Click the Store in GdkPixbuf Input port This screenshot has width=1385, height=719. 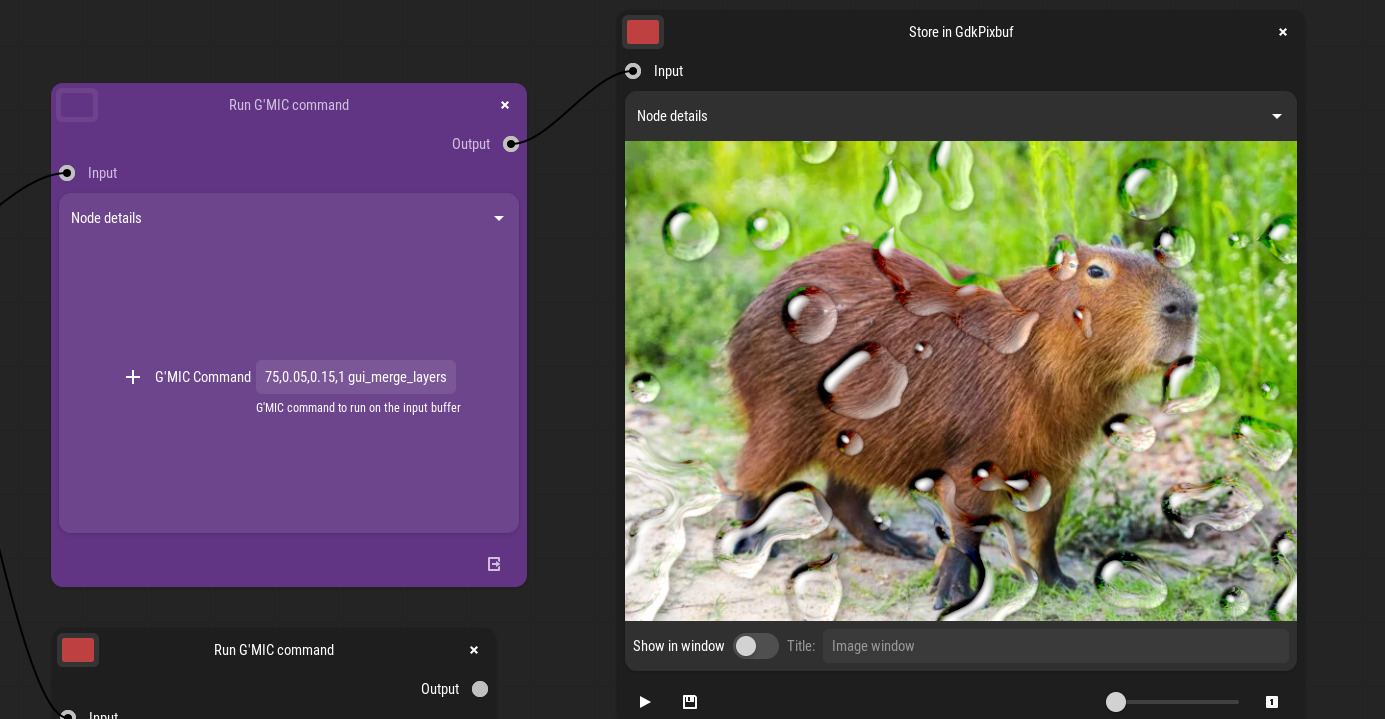[x=633, y=71]
